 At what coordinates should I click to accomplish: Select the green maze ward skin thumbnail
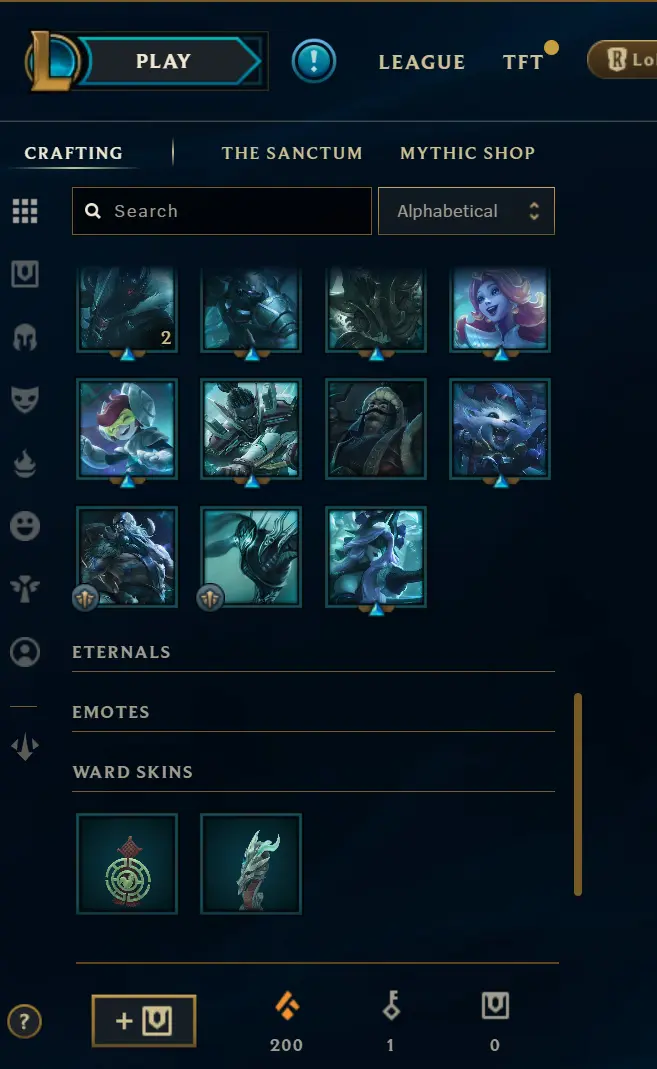[x=127, y=864]
